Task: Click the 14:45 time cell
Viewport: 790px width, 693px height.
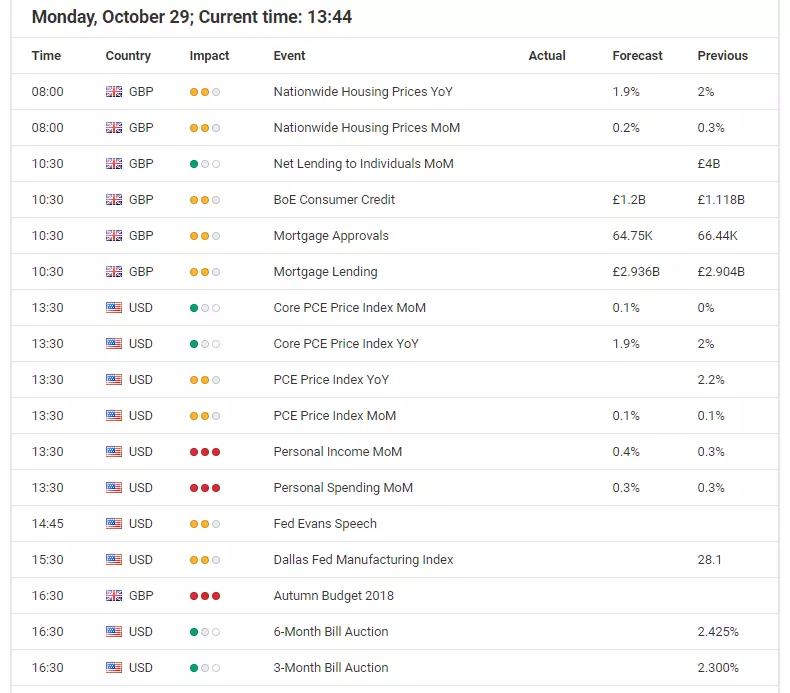Action: [47, 524]
